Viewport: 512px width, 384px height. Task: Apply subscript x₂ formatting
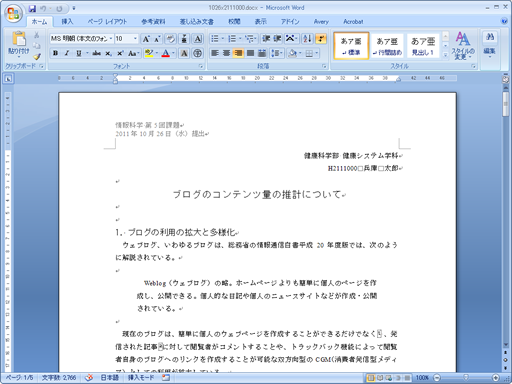[x=108, y=53]
